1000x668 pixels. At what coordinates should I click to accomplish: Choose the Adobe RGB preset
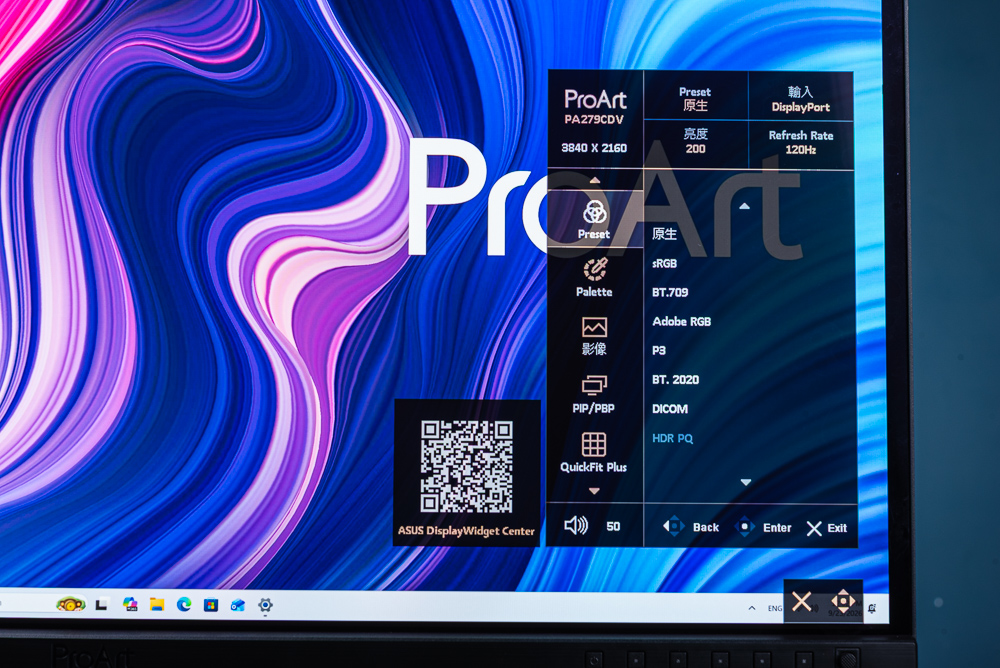tap(682, 322)
